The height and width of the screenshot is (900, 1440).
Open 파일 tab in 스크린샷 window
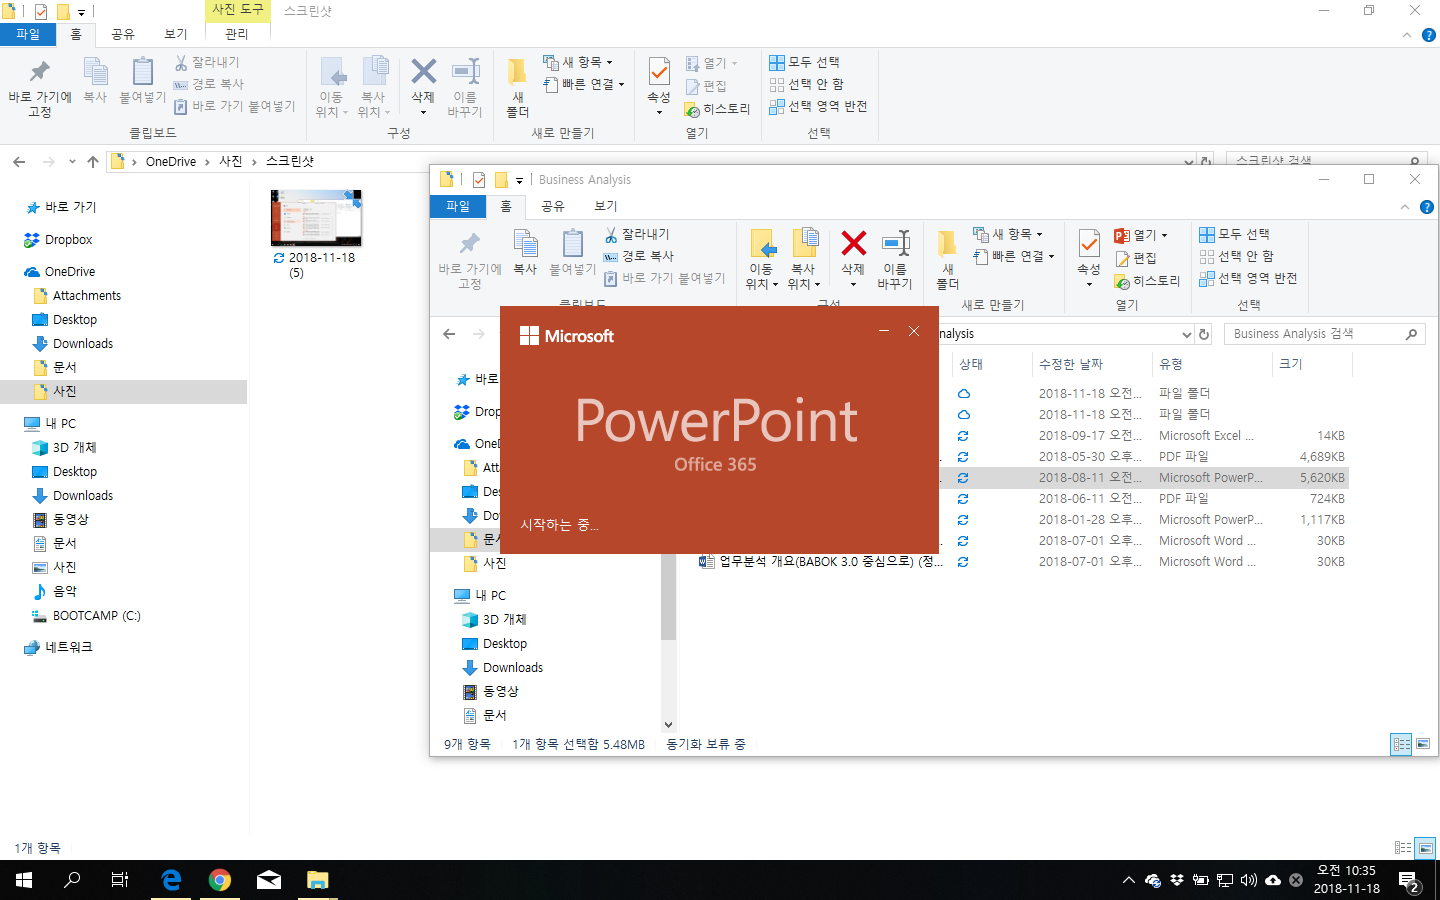(28, 34)
